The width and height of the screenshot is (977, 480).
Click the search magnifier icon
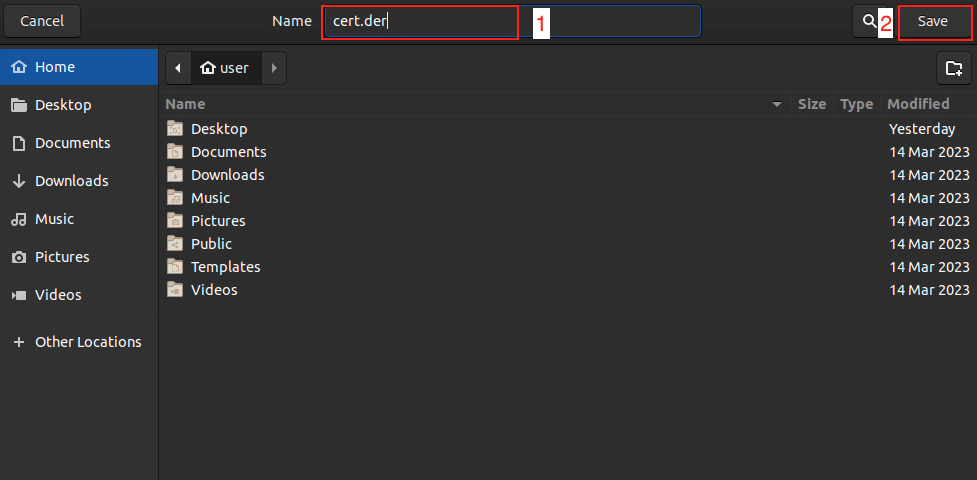point(868,21)
